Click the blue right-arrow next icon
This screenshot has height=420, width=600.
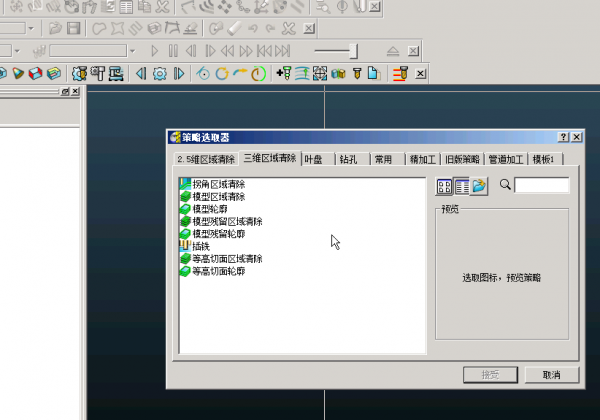[179, 73]
